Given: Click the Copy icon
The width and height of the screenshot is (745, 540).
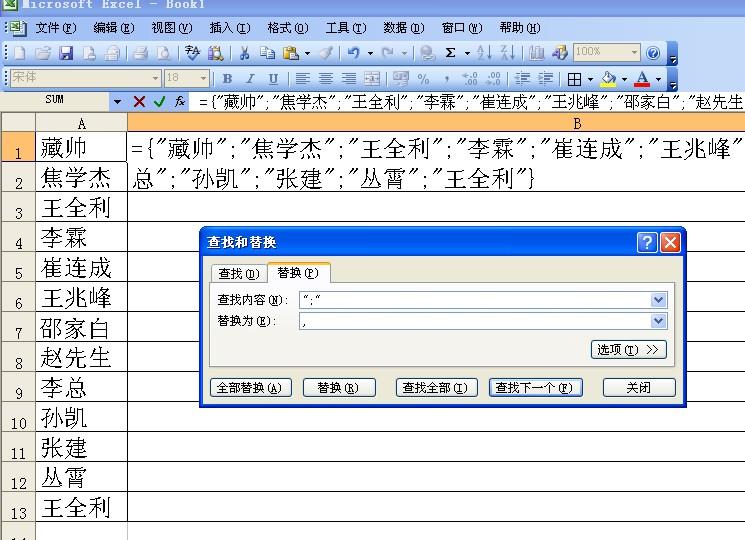Looking at the screenshot, I should 267,53.
